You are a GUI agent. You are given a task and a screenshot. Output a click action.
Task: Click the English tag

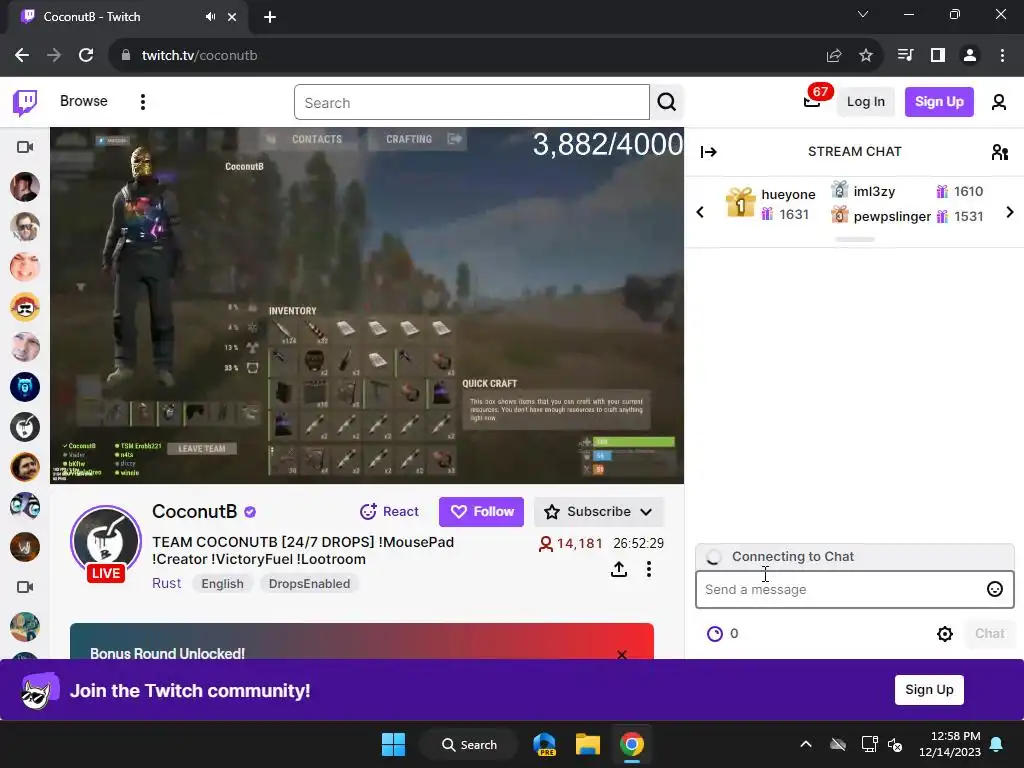pos(222,584)
